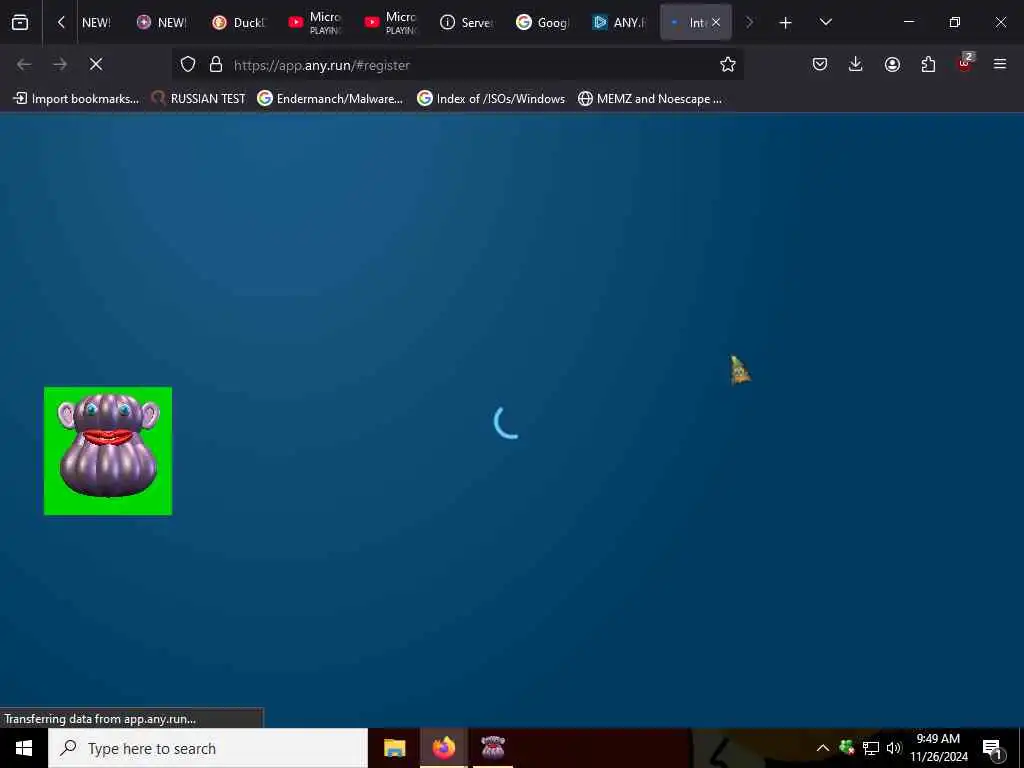Expand the list all tabs dropdown
Viewport: 1024px width, 768px height.
(x=825, y=22)
